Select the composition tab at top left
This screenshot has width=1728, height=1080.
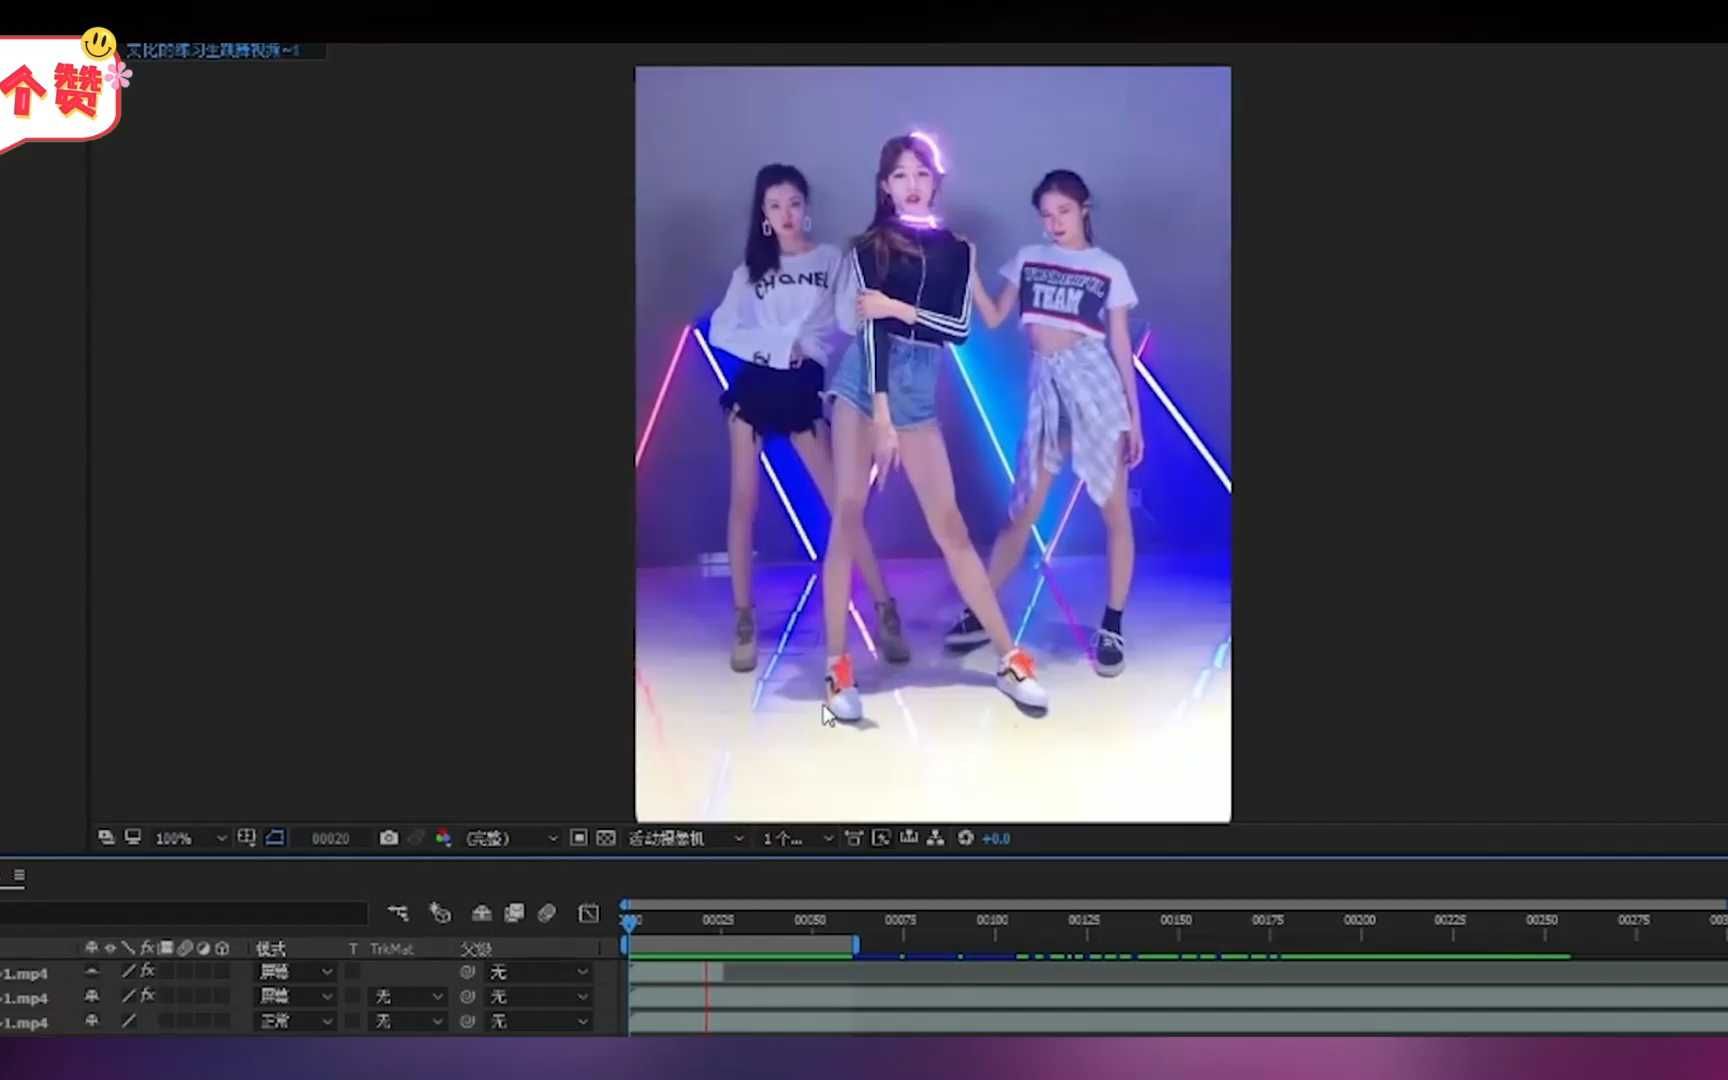[x=212, y=50]
